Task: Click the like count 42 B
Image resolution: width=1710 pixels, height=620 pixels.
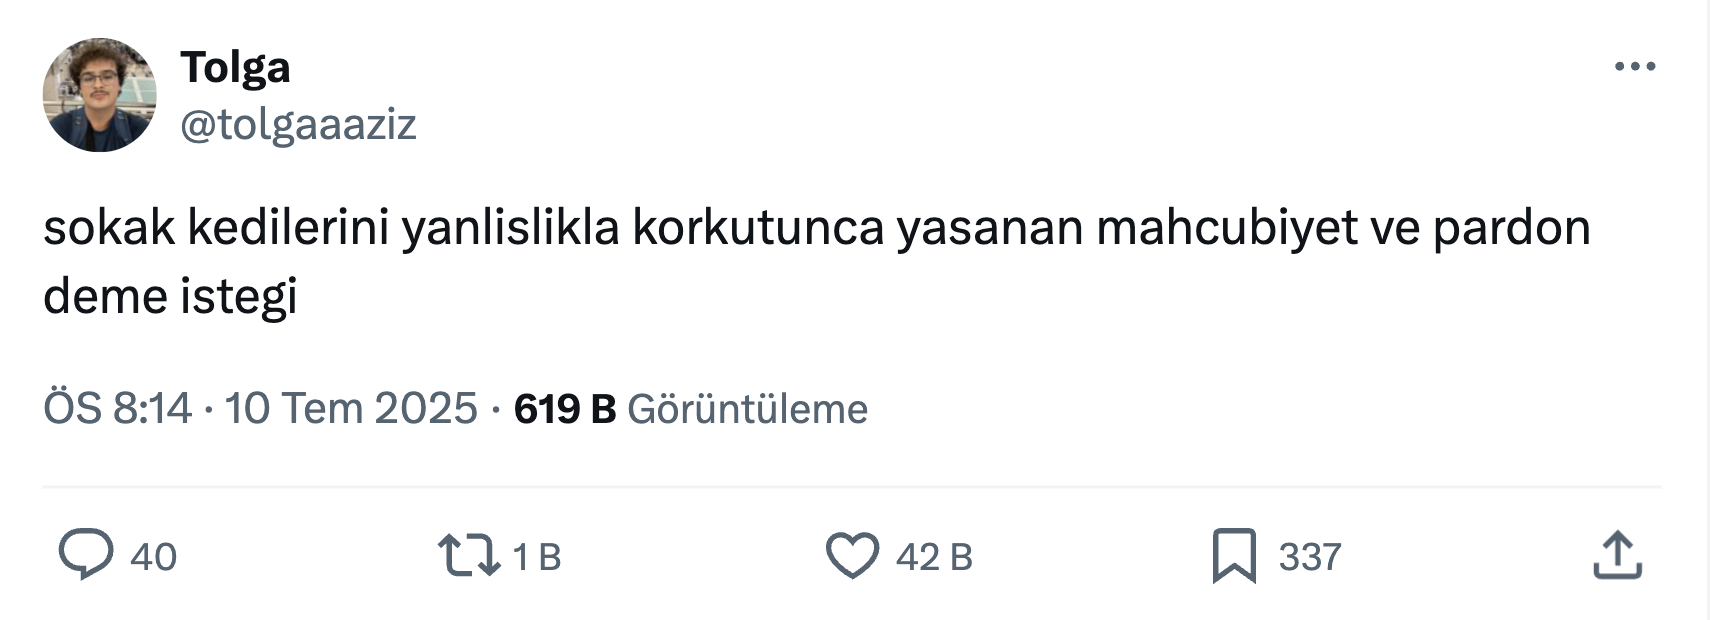Action: pyautogui.click(x=934, y=557)
